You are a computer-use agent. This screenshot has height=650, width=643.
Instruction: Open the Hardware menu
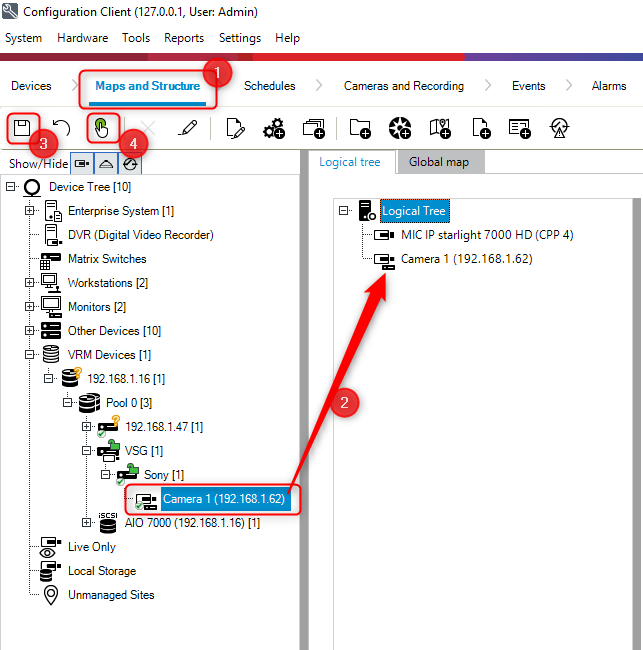(82, 38)
